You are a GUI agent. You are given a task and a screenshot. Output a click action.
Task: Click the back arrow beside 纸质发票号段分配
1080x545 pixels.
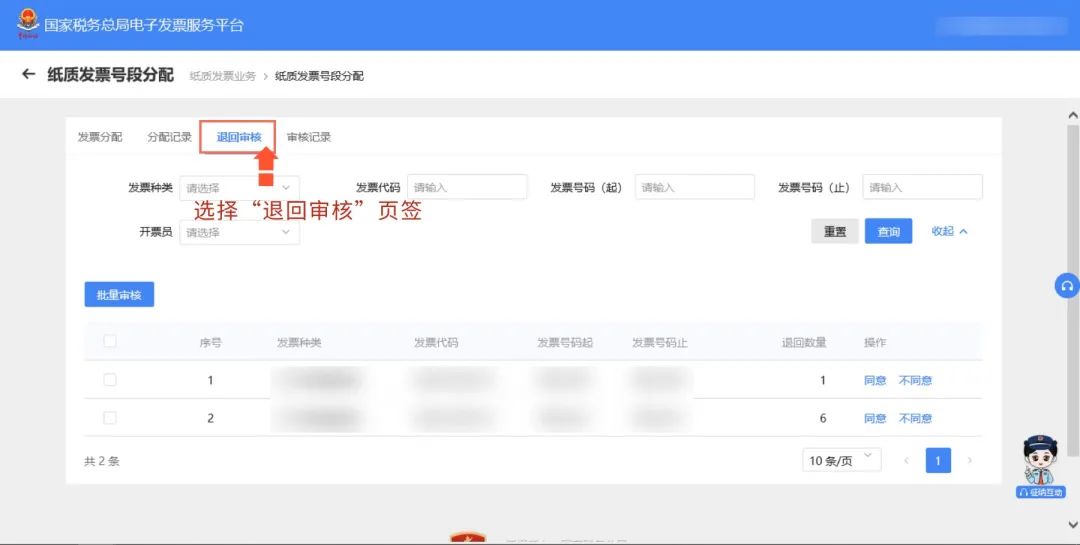[x=28, y=75]
